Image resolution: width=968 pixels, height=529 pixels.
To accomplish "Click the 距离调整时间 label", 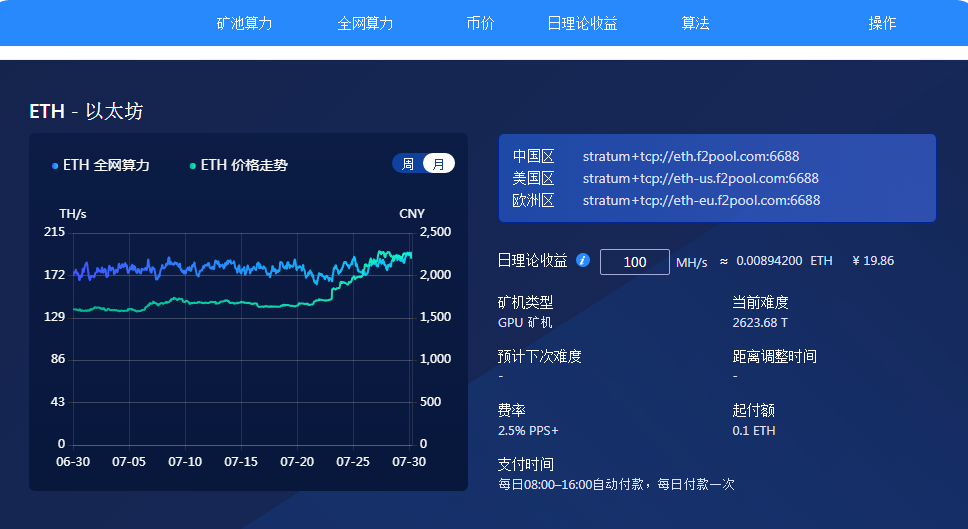I will click(x=775, y=356).
